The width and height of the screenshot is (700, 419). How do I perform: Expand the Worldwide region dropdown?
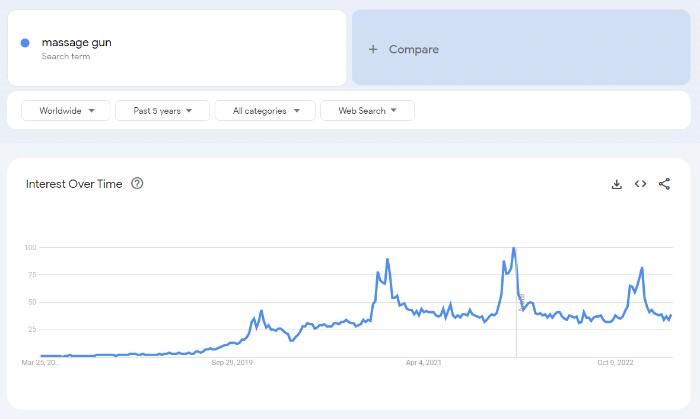pos(65,111)
